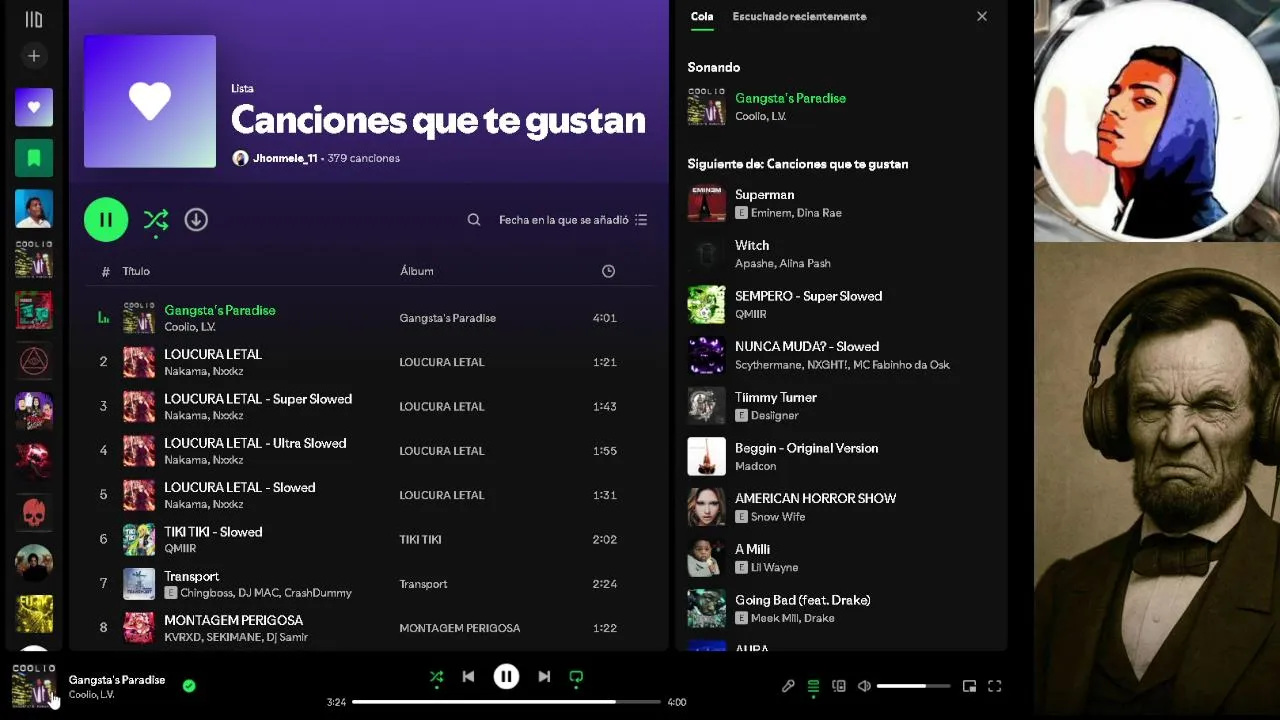Viewport: 1280px width, 720px height.
Task: Open Liked Songs heart tile in sidebar
Action: tap(34, 107)
